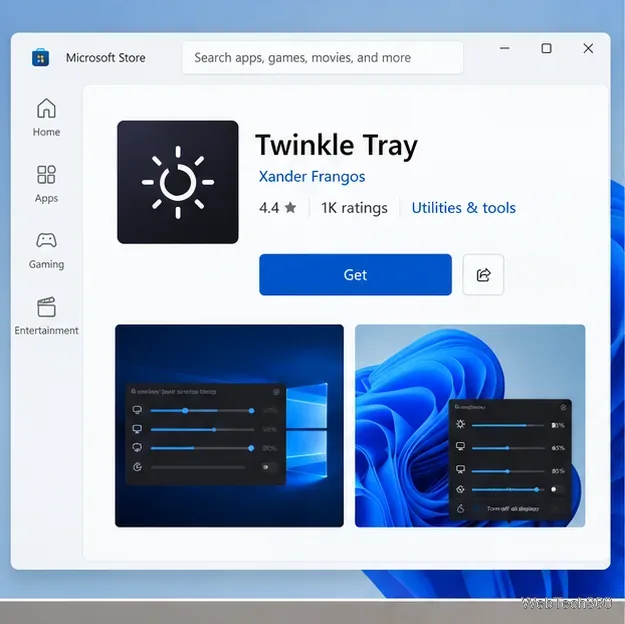Click the Twinkle Tray title text
The image size is (625, 624).
tap(336, 145)
